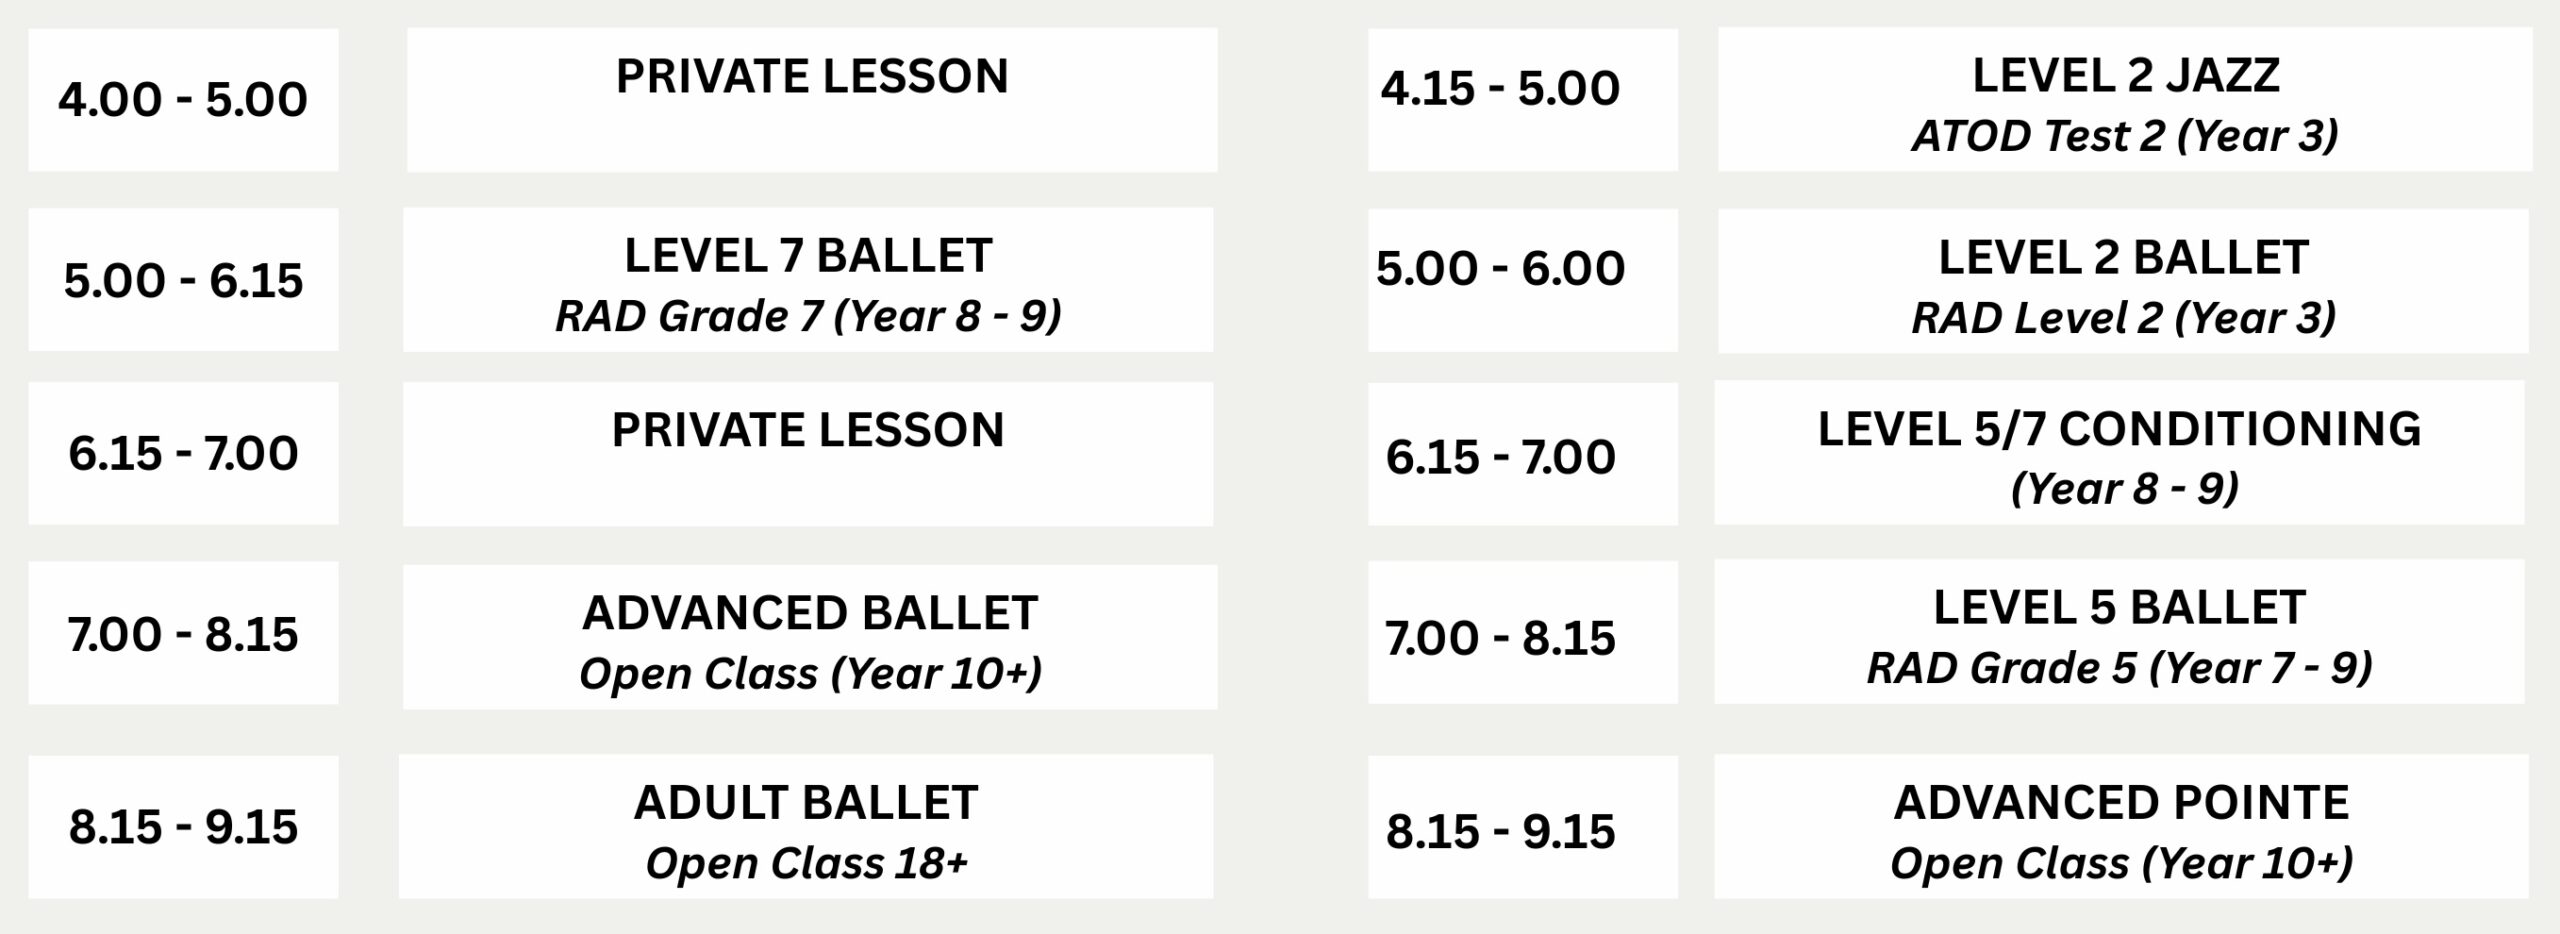This screenshot has height=934, width=2560.
Task: Select the left-column 6.15 - 7.00 slot
Action: click(183, 453)
